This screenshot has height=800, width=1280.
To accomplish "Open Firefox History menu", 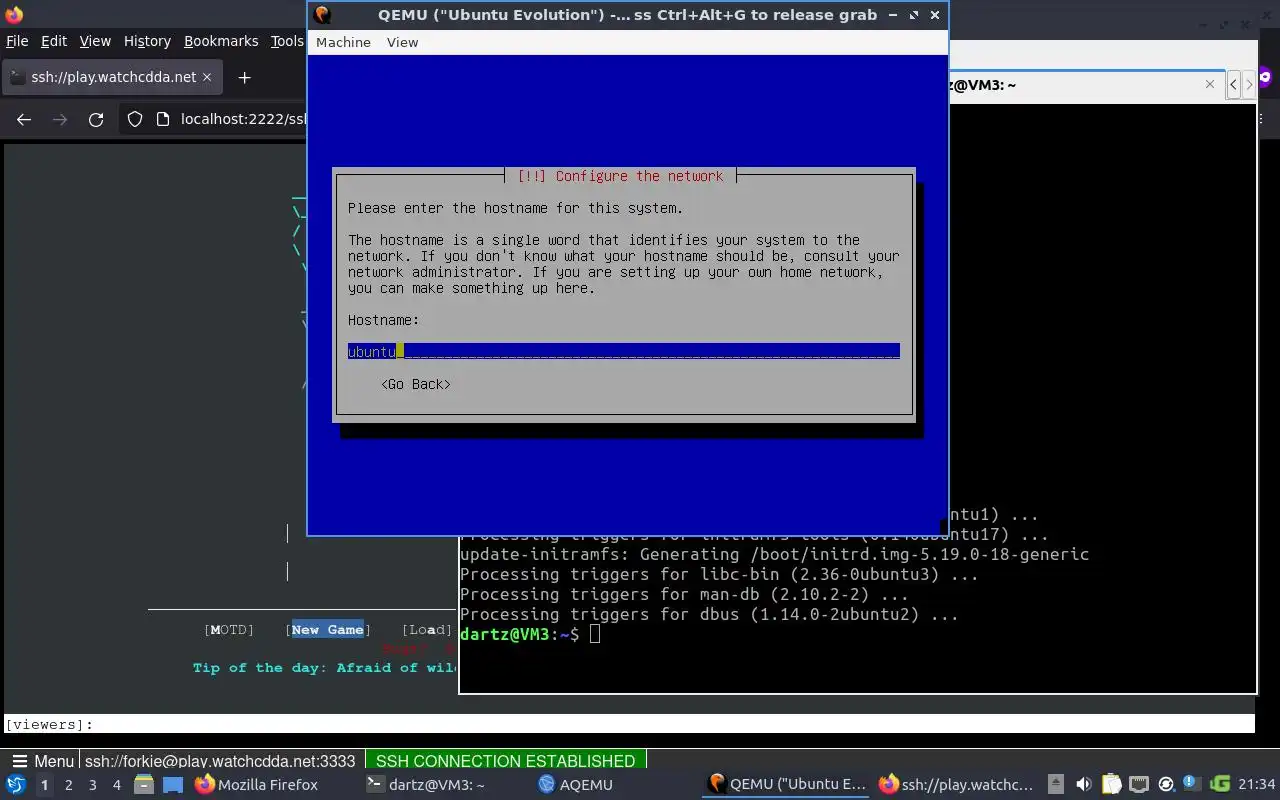I will 147,41.
